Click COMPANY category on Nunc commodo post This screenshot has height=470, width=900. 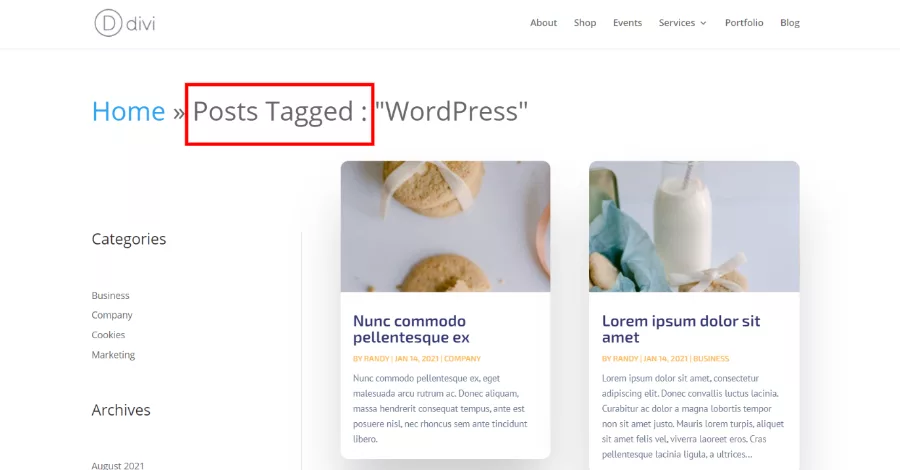pos(462,359)
